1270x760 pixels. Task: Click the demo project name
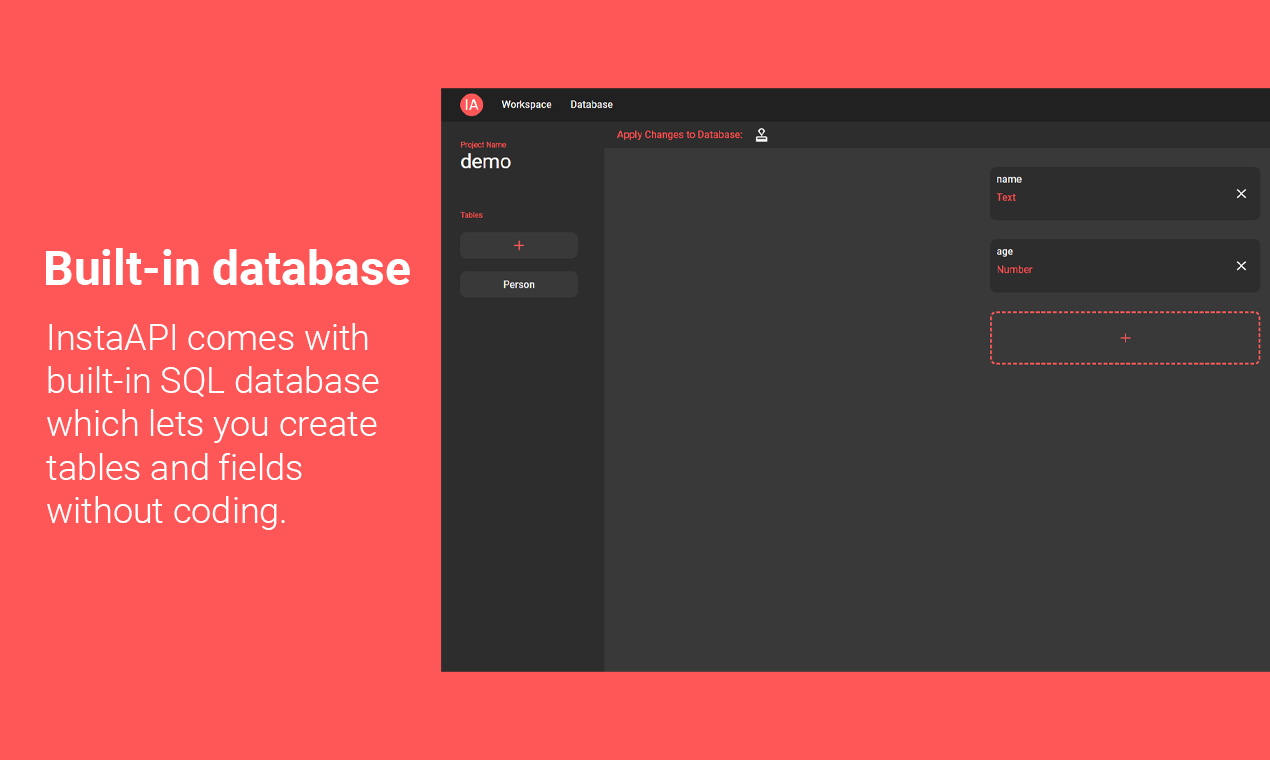485,162
